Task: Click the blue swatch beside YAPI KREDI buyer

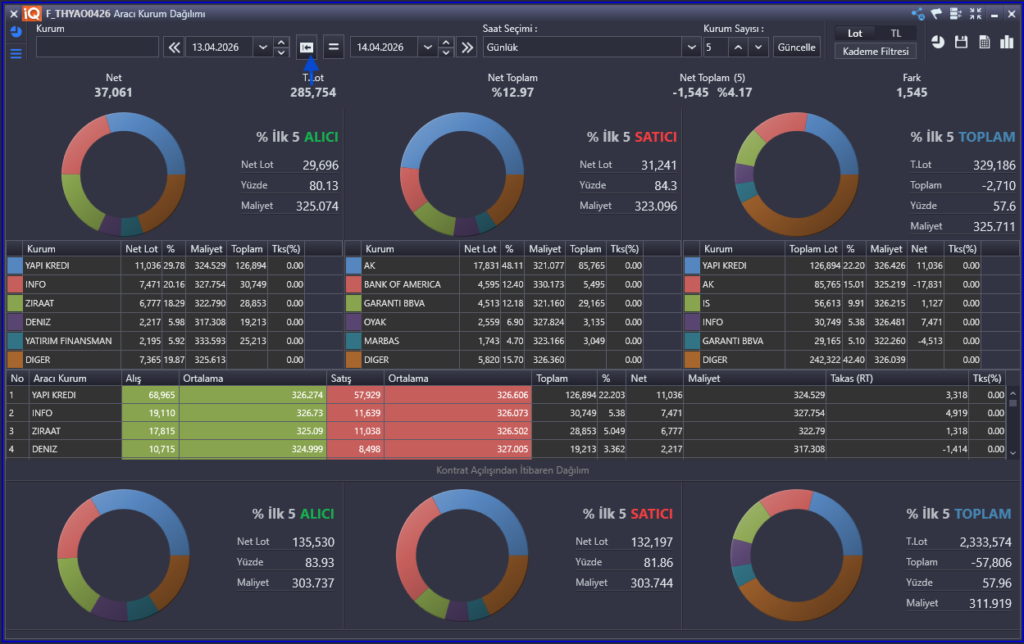Action: 14,266
